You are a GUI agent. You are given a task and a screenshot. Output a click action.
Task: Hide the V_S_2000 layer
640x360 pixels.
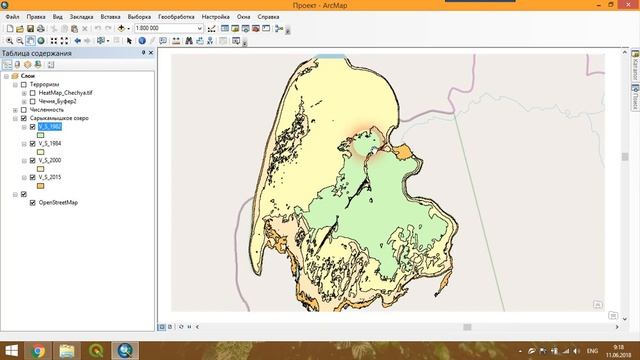(33, 160)
